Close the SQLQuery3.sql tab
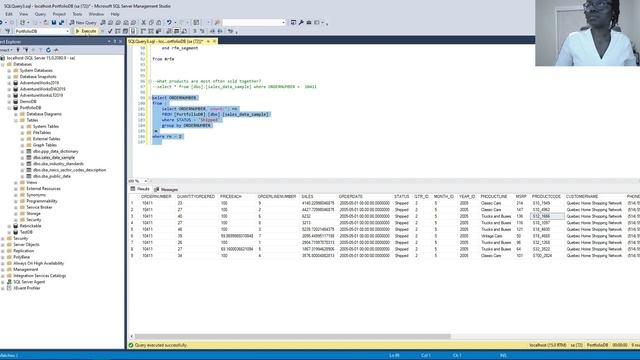640x360 pixels. click(214, 41)
